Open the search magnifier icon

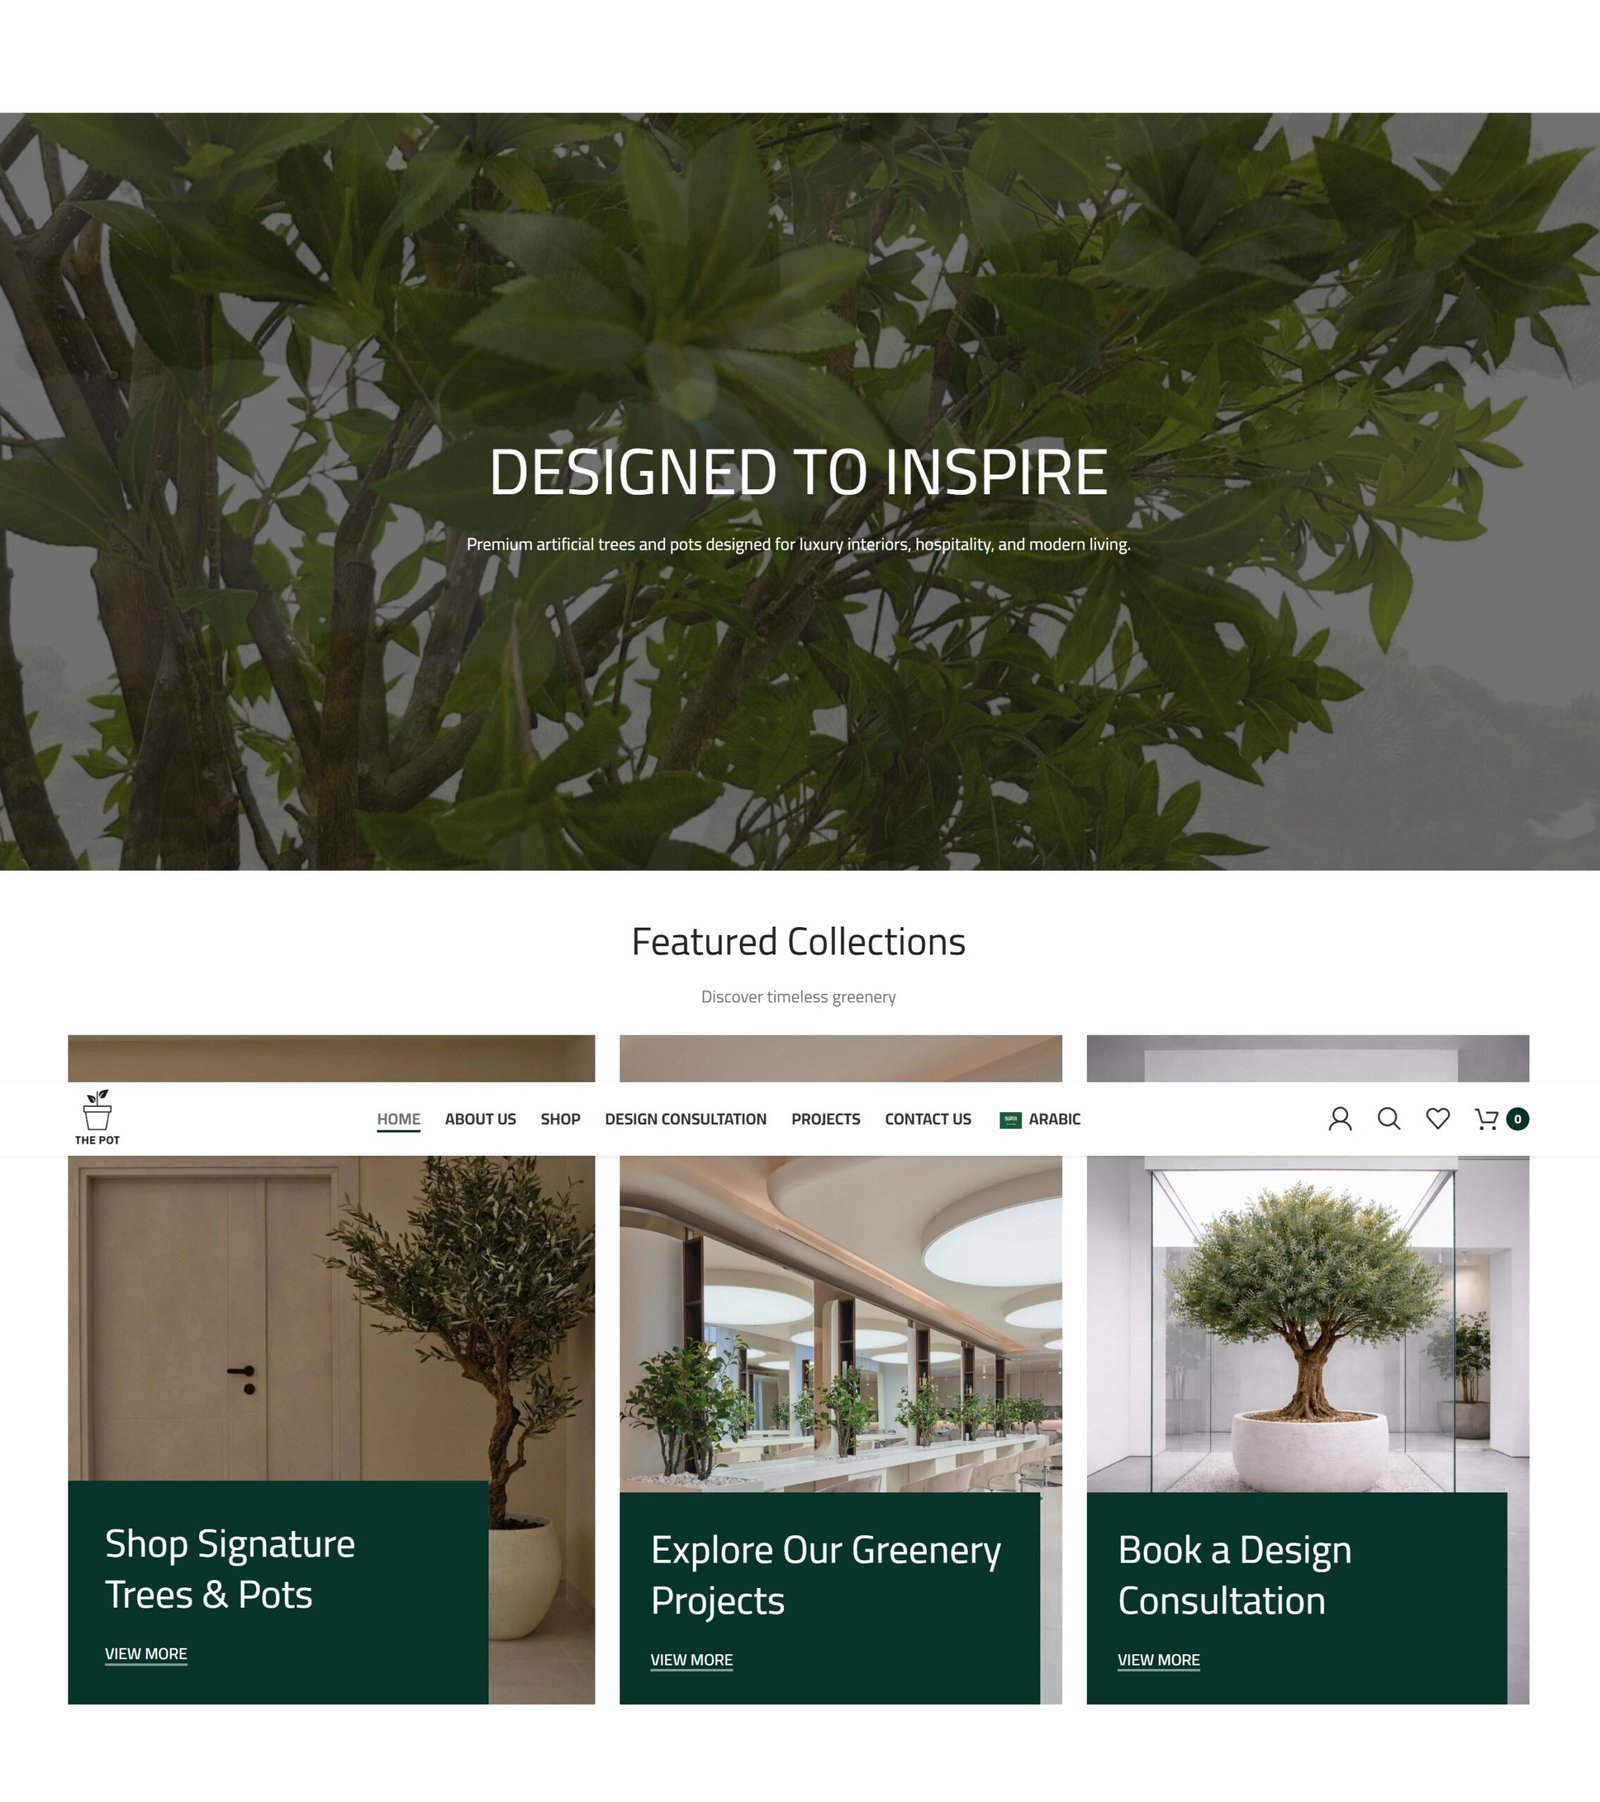tap(1389, 1119)
